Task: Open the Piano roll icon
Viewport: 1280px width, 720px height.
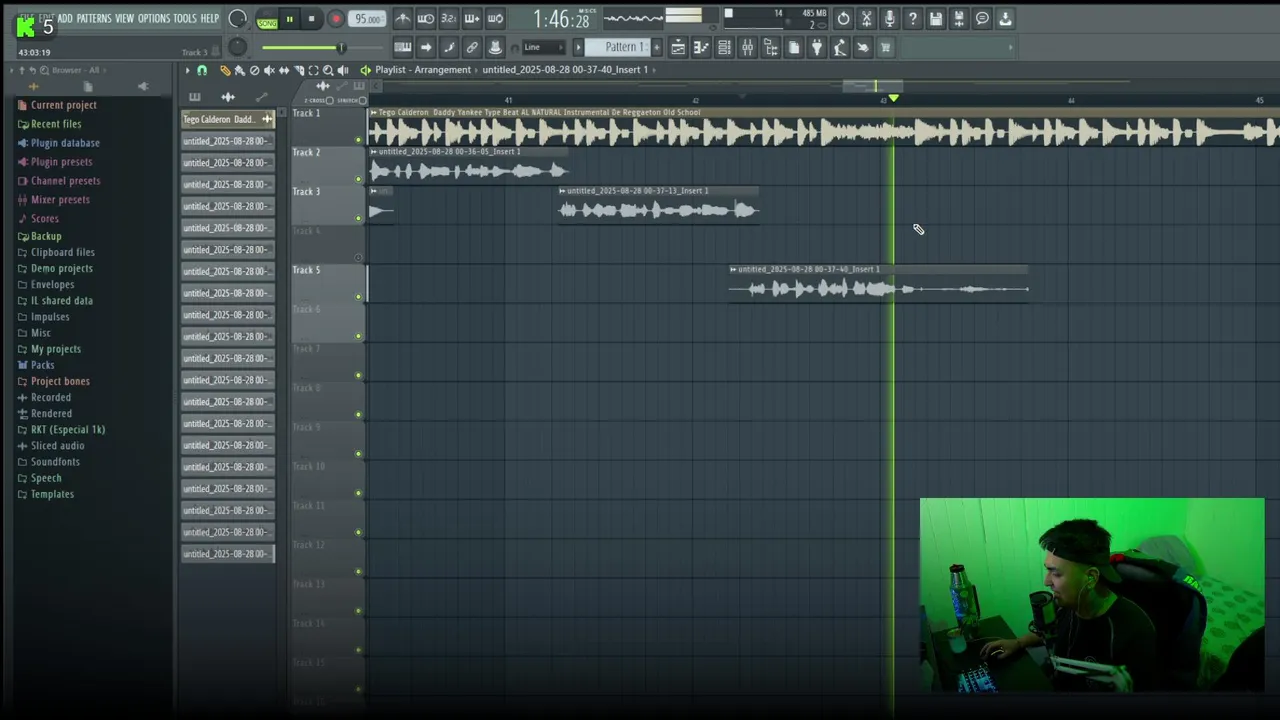Action: 701,47
